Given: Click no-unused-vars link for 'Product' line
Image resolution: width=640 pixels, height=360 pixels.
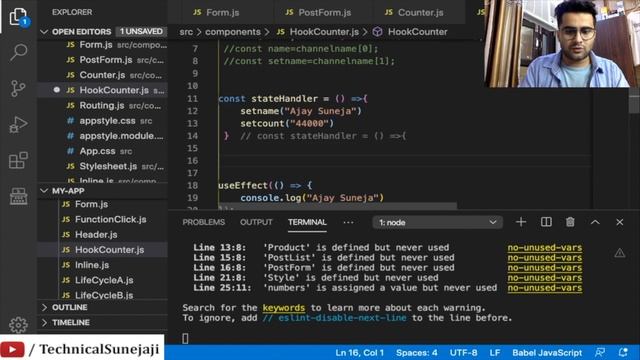Looking at the screenshot, I should click(x=545, y=247).
